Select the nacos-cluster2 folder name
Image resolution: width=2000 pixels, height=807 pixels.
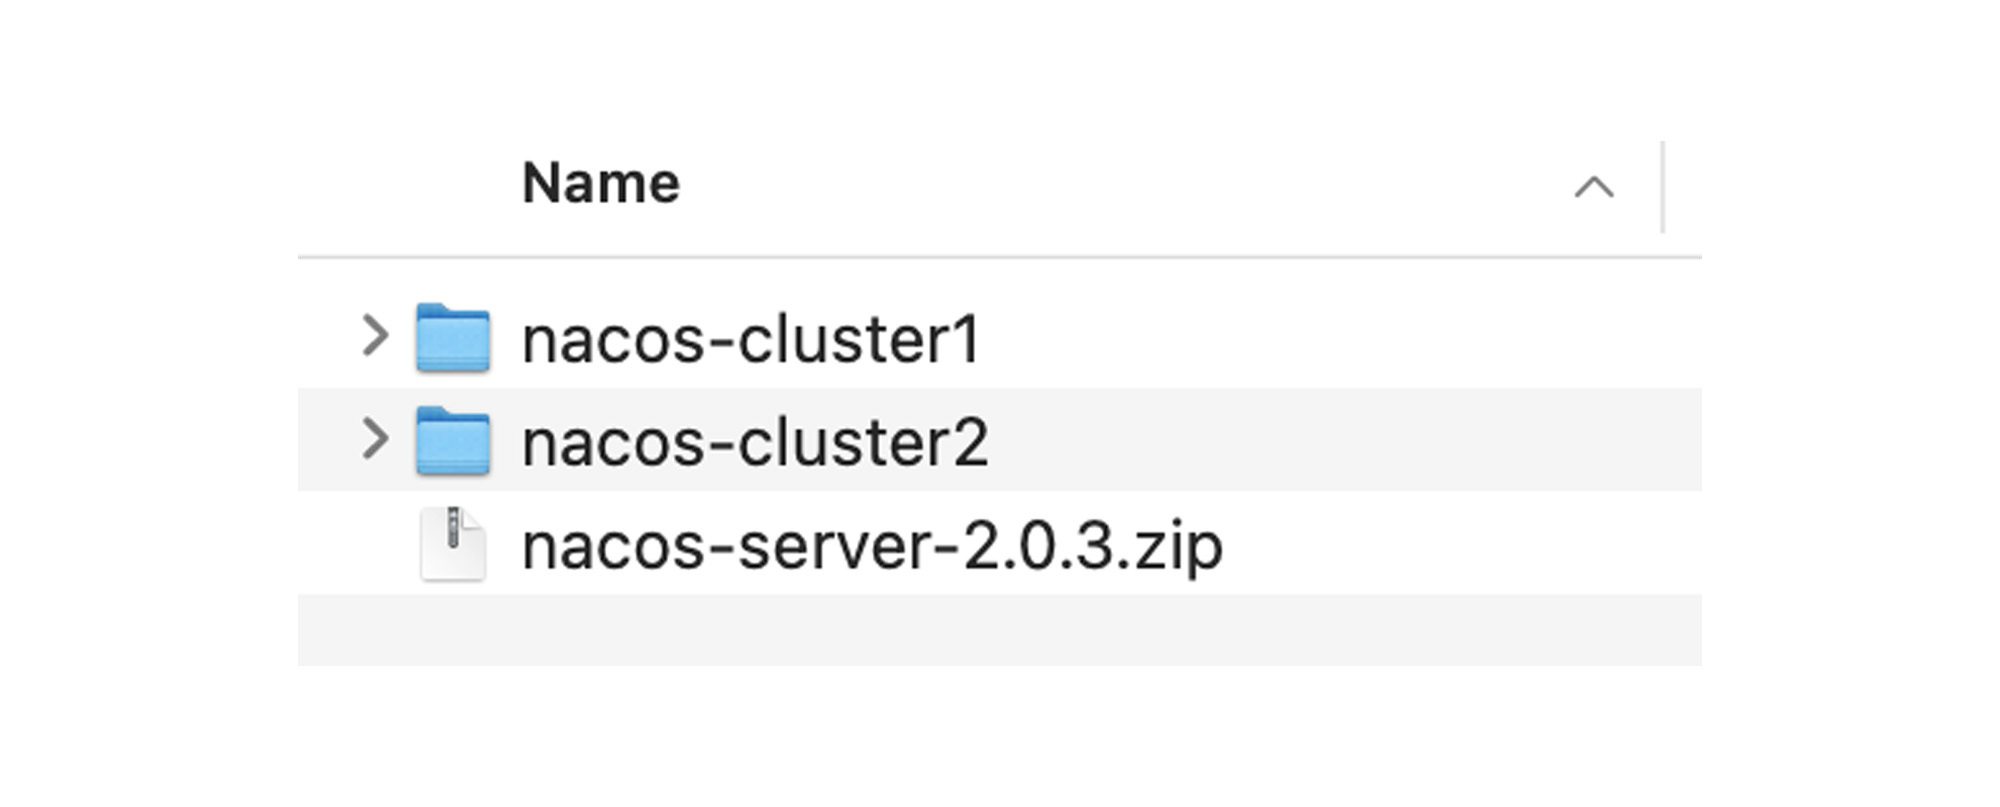coord(755,443)
